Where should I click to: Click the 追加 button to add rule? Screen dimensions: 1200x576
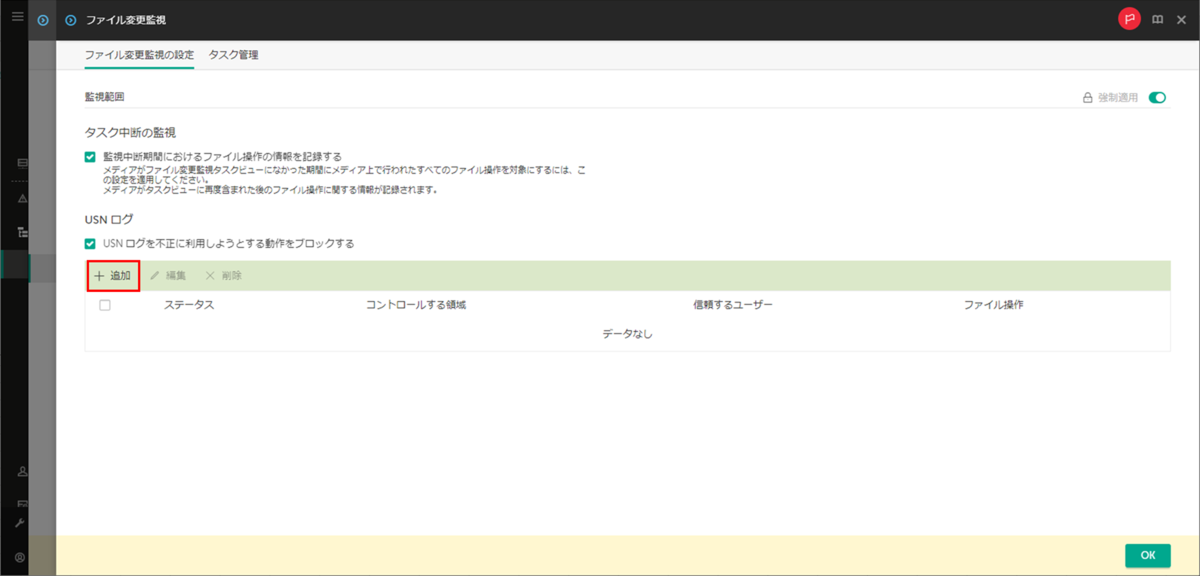(x=114, y=276)
